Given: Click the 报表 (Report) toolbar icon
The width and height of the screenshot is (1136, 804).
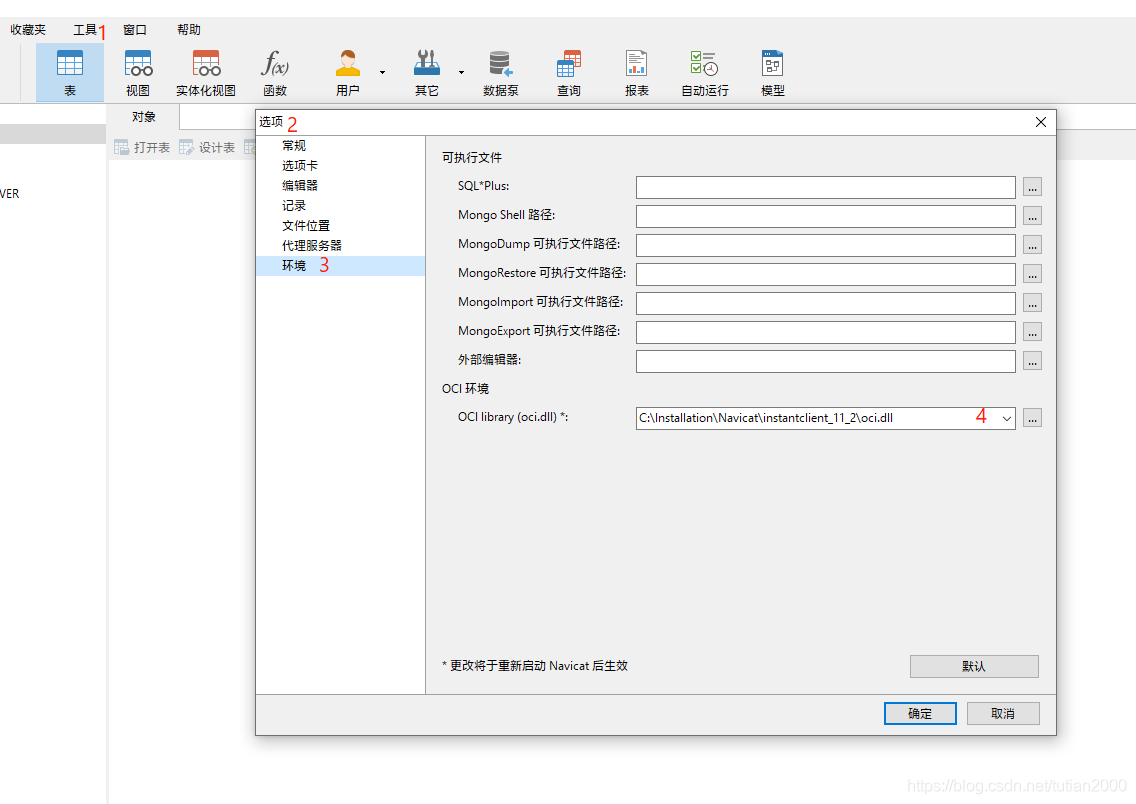Looking at the screenshot, I should tap(637, 72).
